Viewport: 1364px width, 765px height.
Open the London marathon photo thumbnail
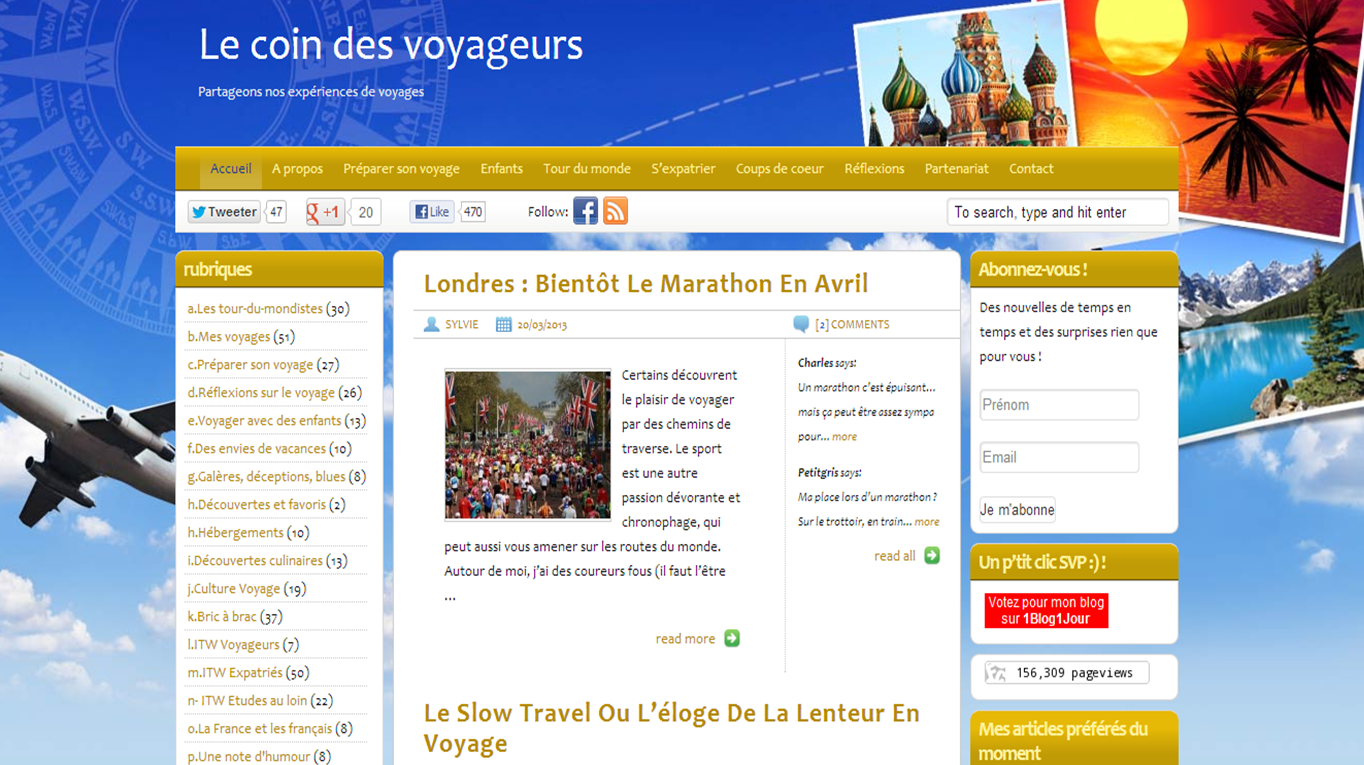click(x=527, y=445)
